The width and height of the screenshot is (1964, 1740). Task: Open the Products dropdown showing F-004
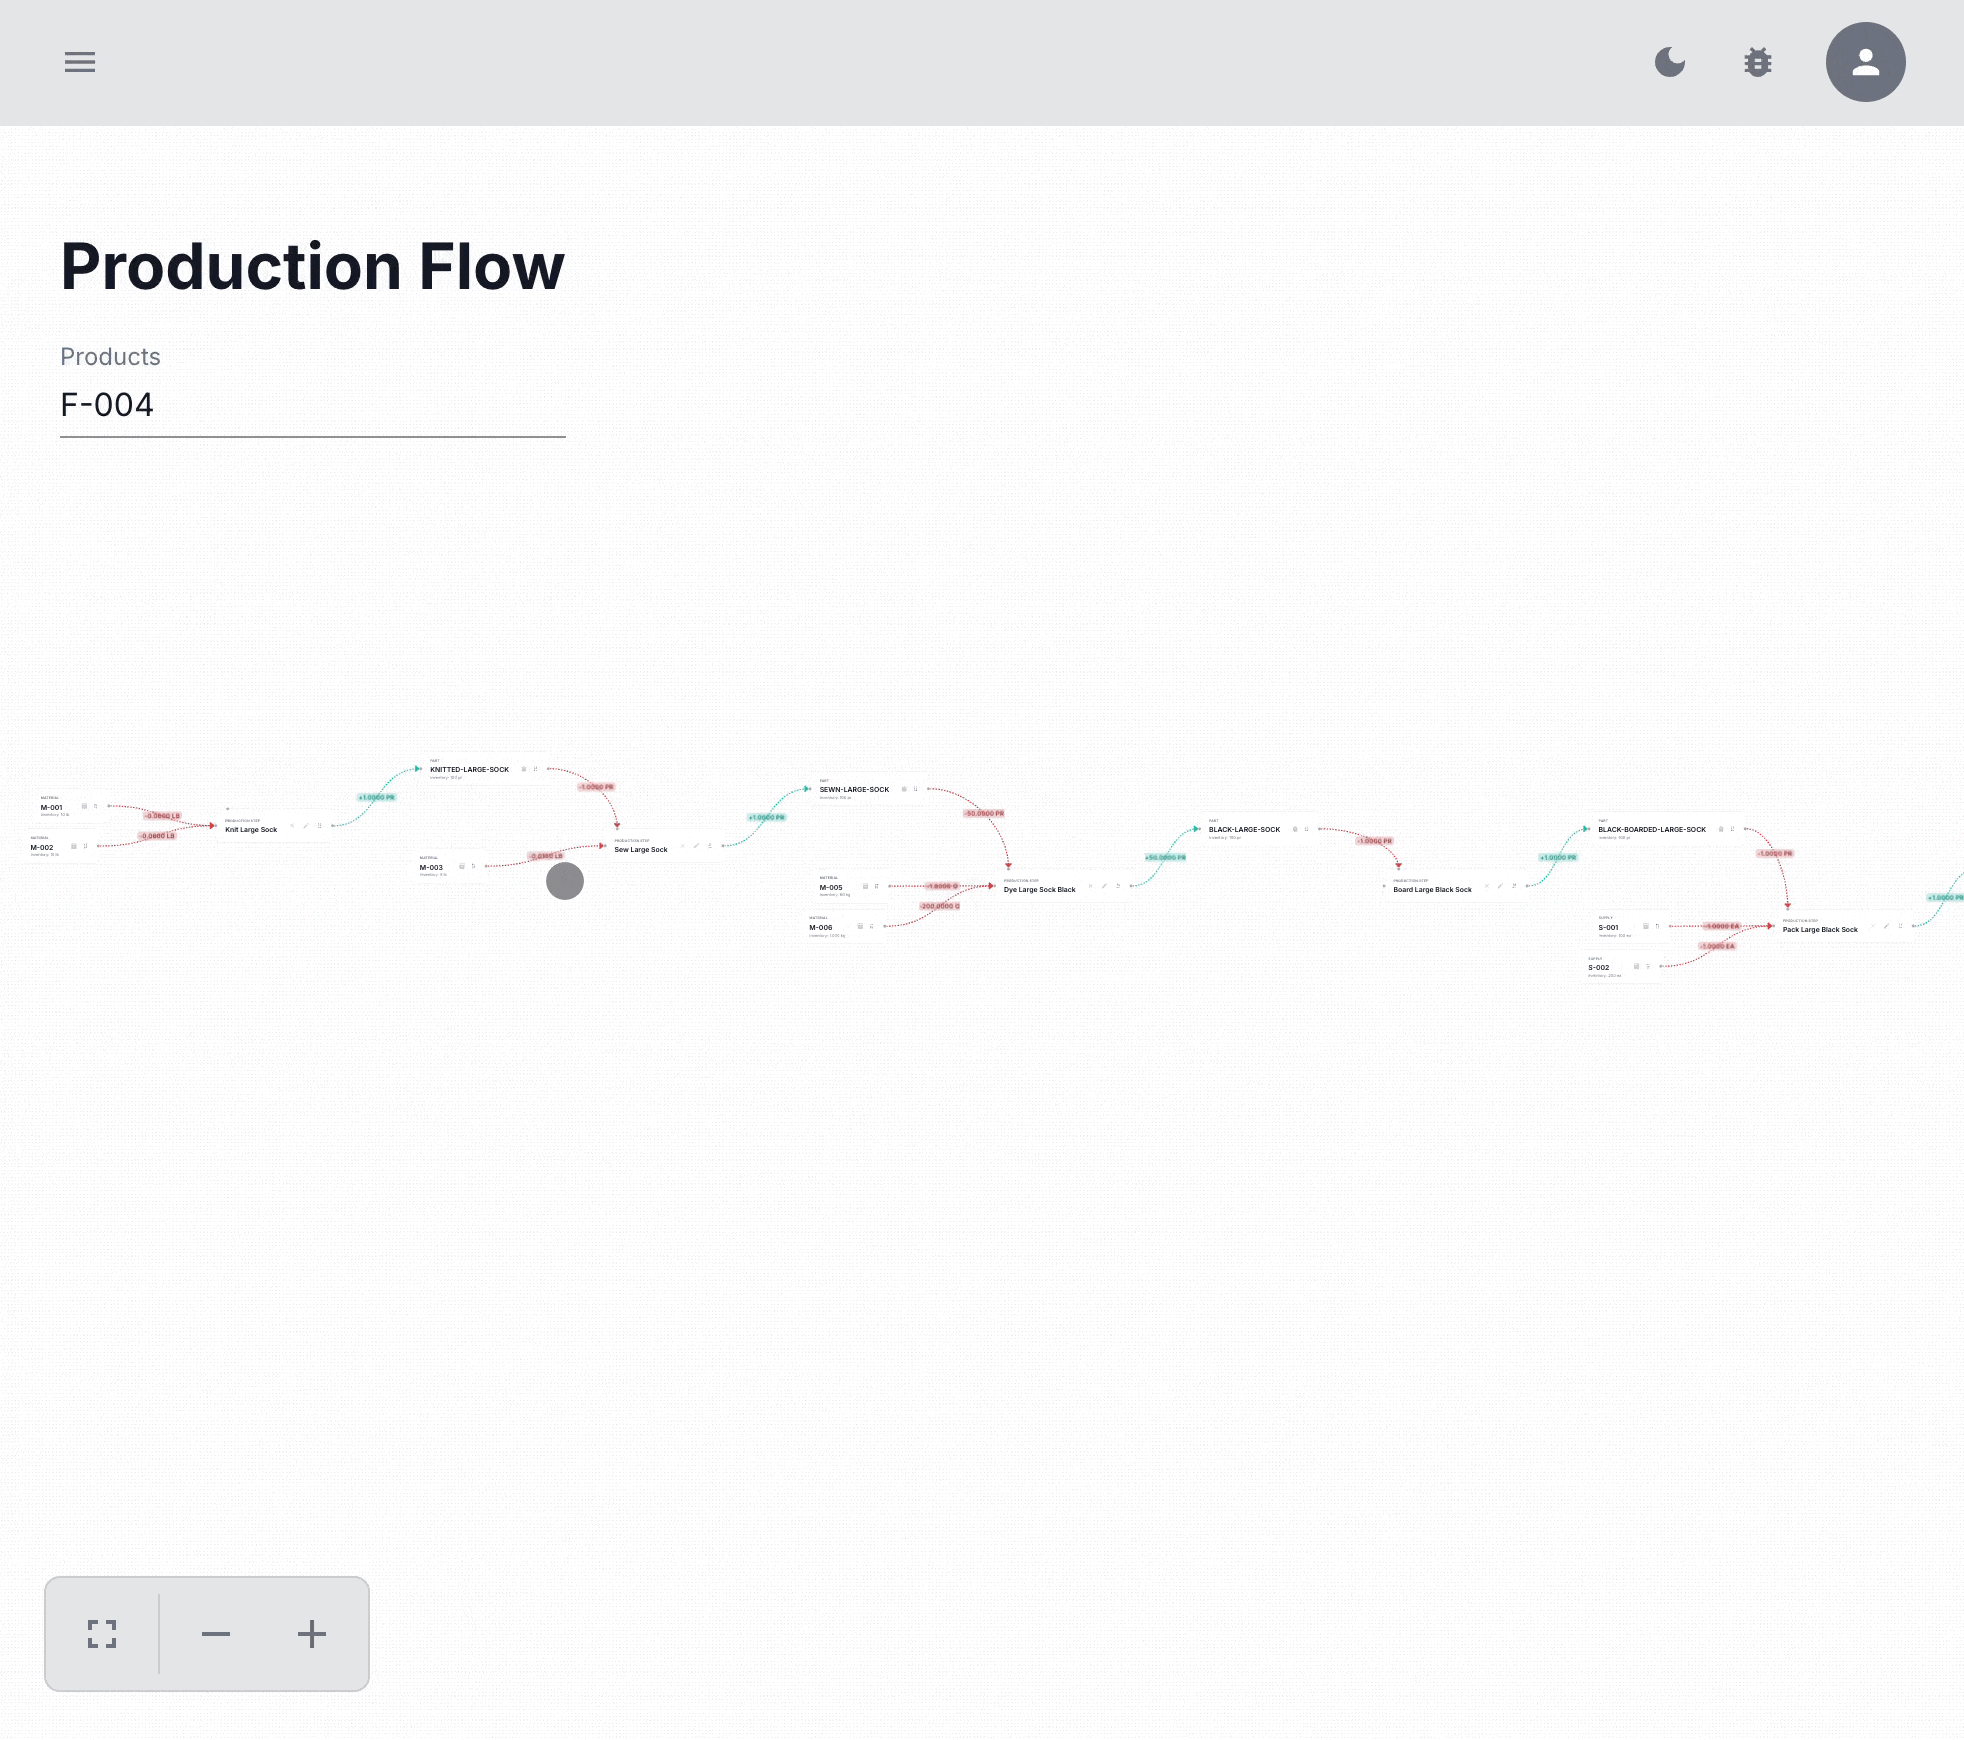[x=313, y=405]
